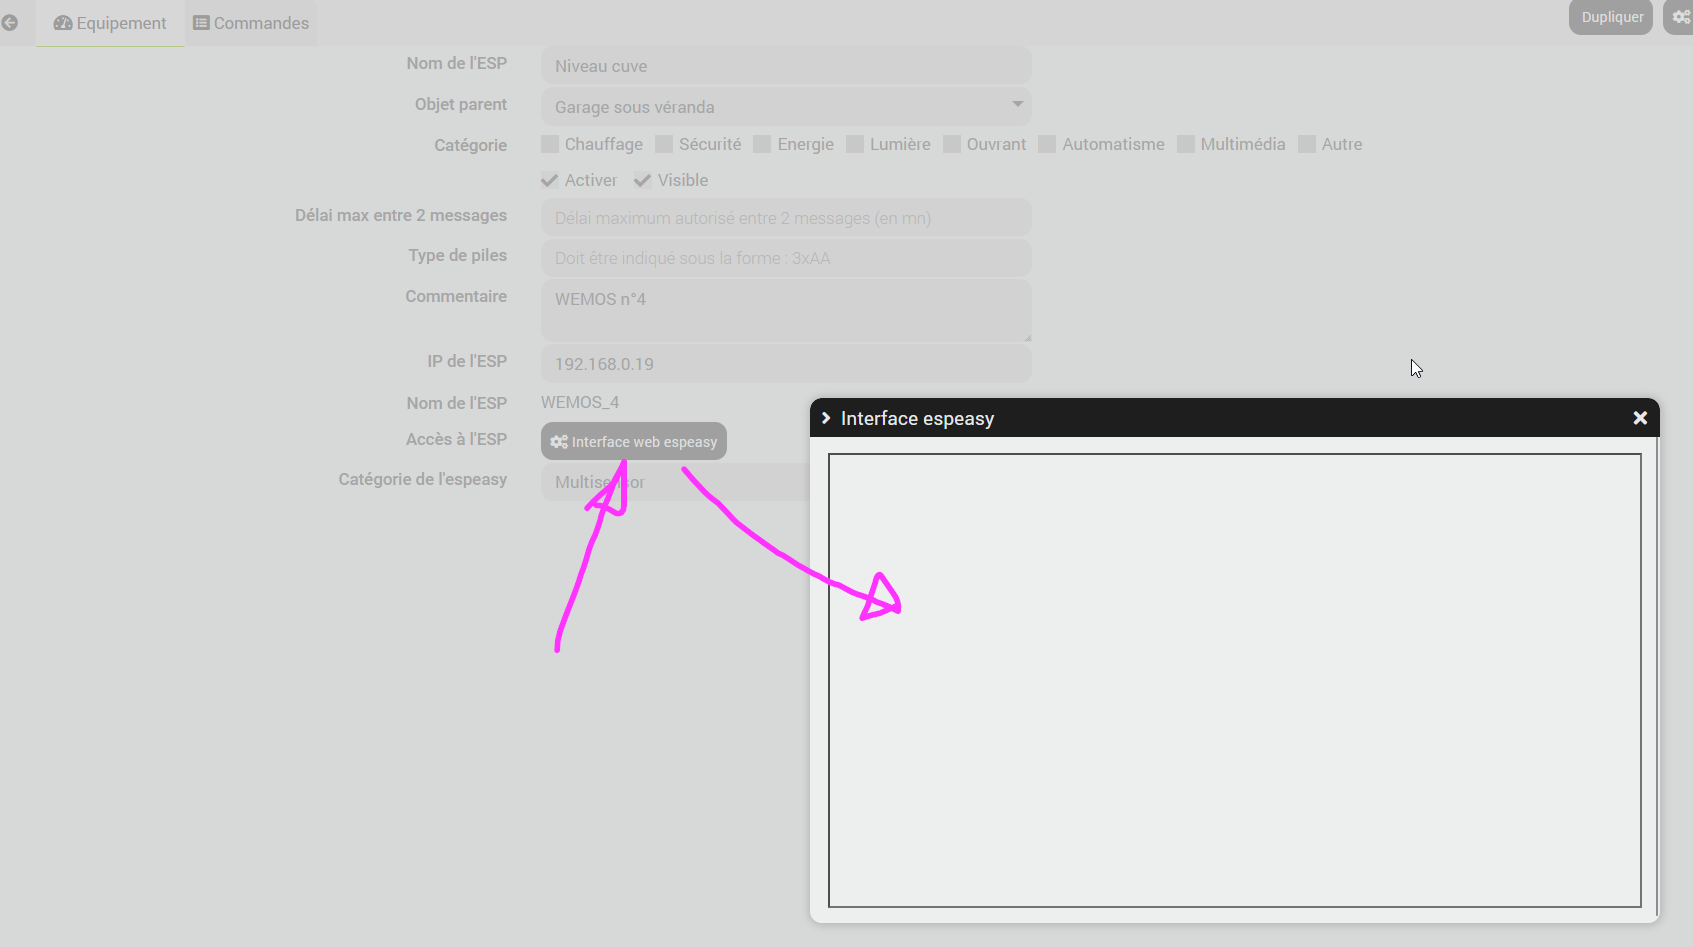Click the Délai max entre 2 messages label
Viewport: 1693px width, 947px height.
point(401,215)
